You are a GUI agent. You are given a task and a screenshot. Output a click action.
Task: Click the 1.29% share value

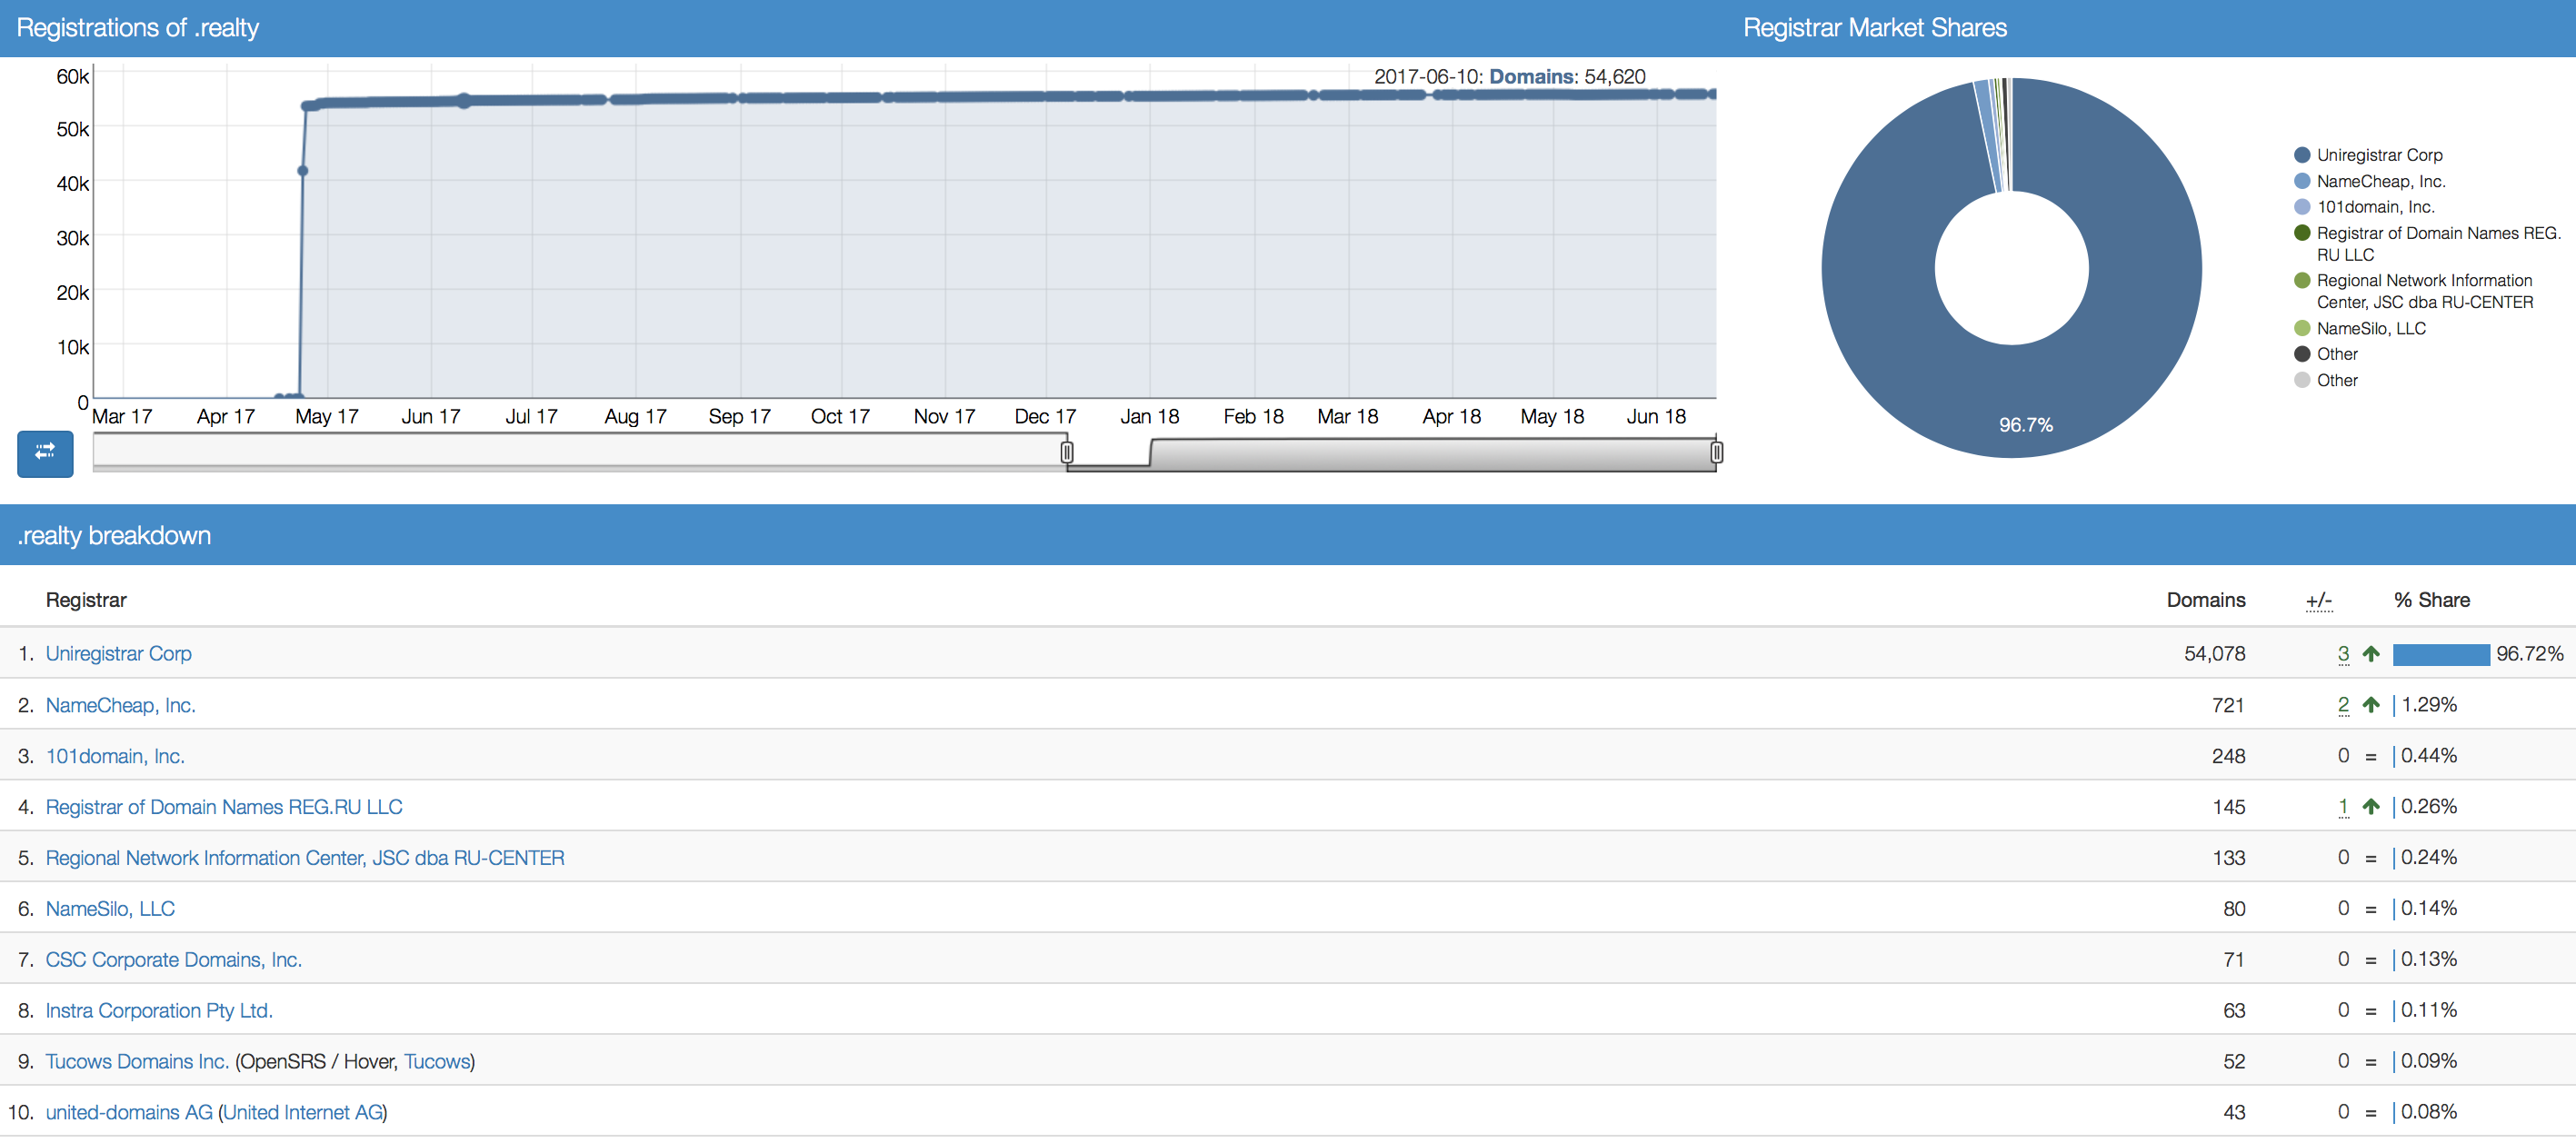point(2429,705)
